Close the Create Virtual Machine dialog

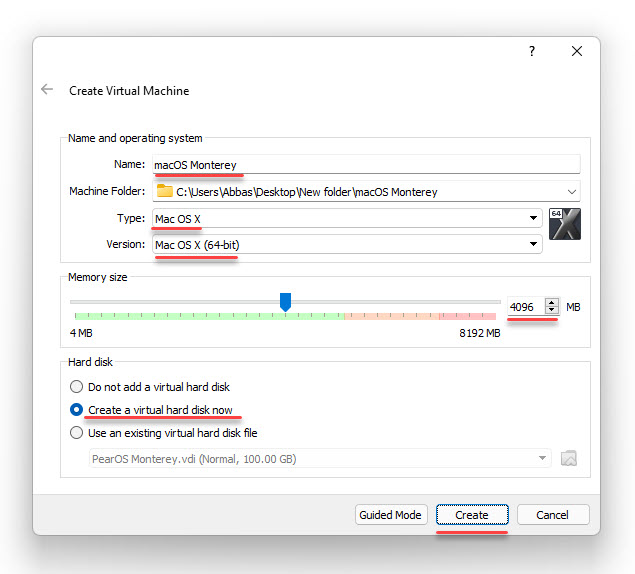tap(577, 51)
